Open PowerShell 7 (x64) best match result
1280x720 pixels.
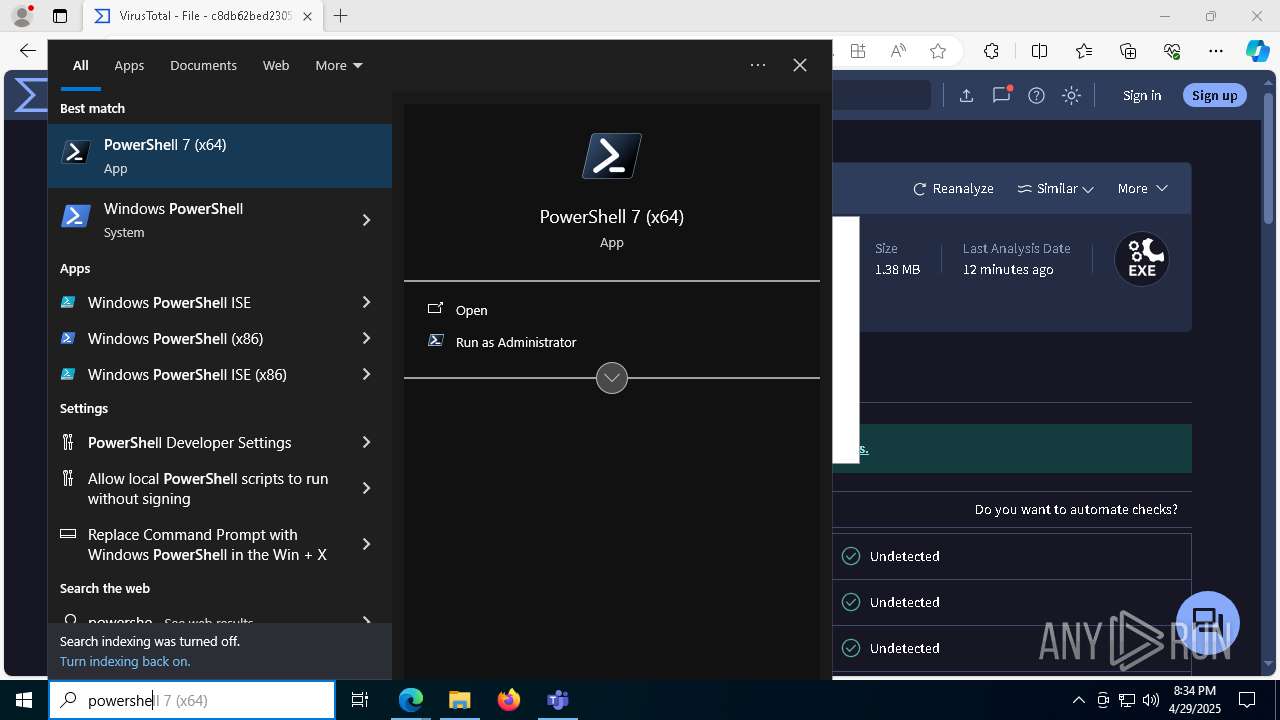(220, 156)
